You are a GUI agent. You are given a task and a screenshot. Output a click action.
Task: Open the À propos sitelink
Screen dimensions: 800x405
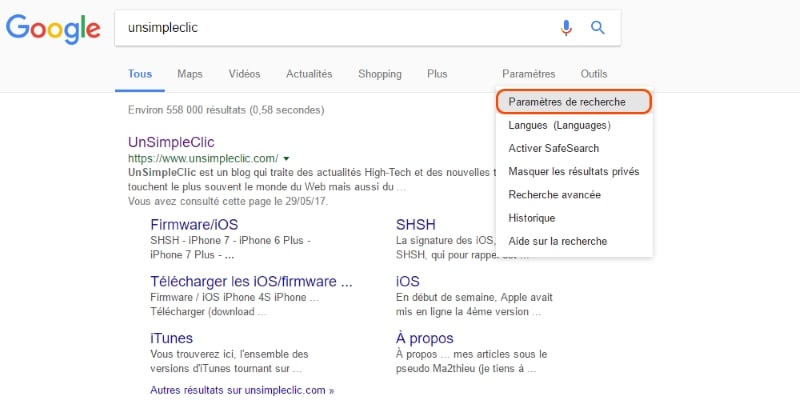[x=424, y=338]
